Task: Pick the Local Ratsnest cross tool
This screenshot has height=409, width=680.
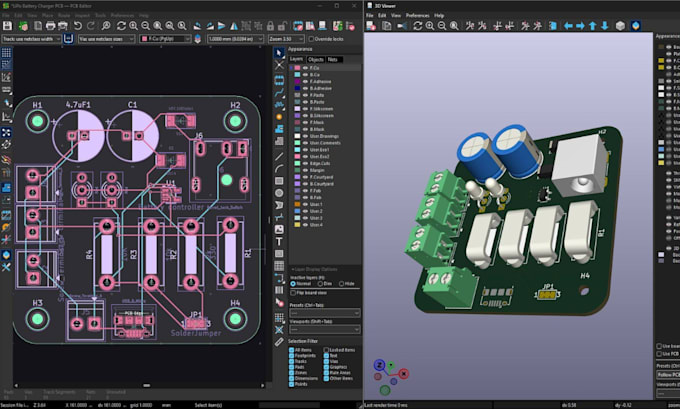Action: pos(279,65)
